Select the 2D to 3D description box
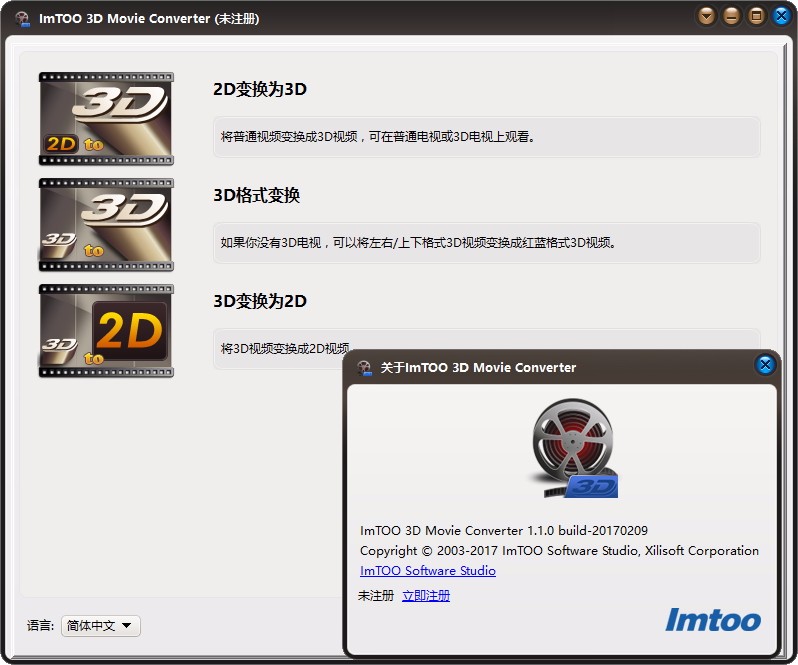 [x=487, y=137]
